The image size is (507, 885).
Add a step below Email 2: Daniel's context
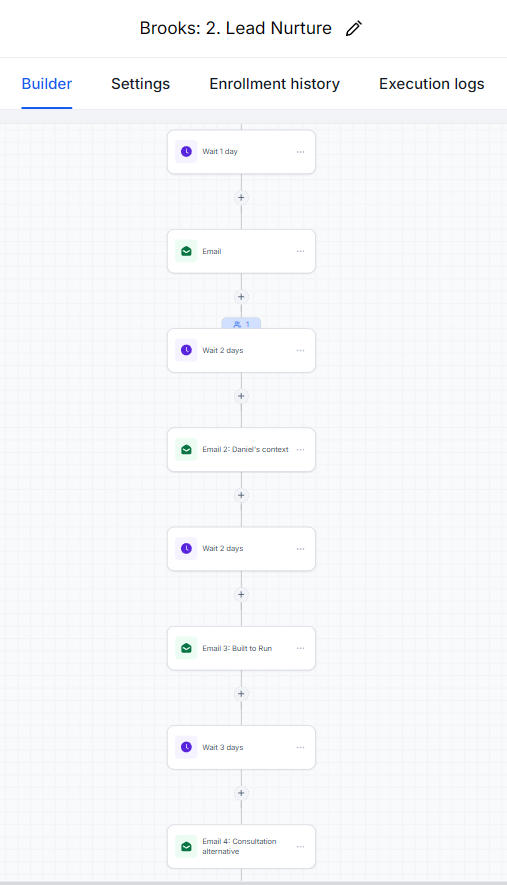241,495
